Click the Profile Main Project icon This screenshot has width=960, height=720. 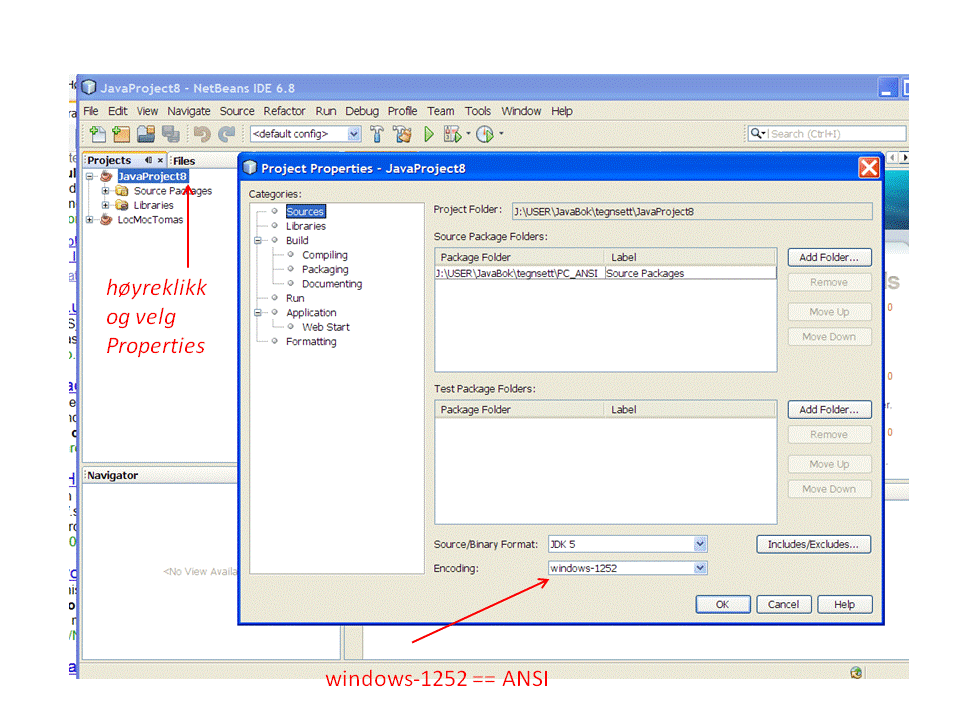click(x=485, y=133)
